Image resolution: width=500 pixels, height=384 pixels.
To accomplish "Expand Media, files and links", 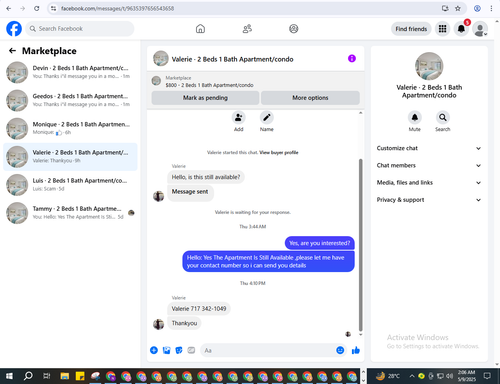I will (x=429, y=183).
